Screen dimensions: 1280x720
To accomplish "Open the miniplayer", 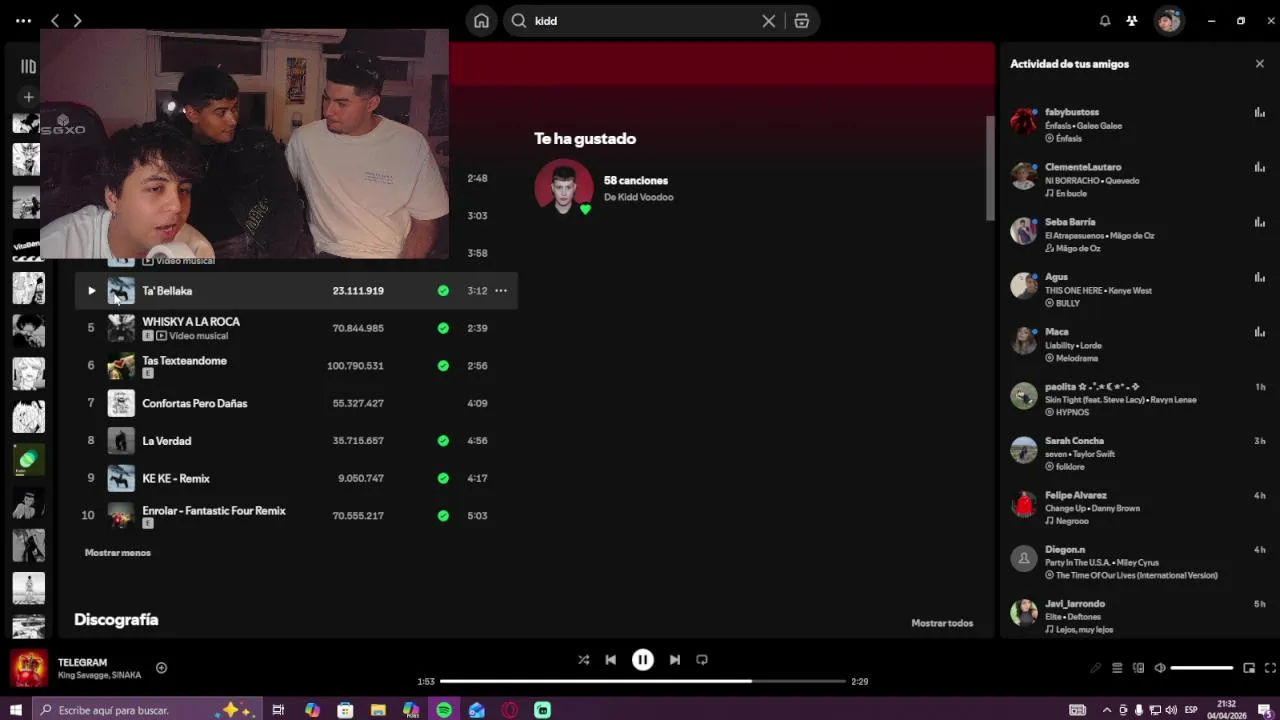I will pos(1249,668).
